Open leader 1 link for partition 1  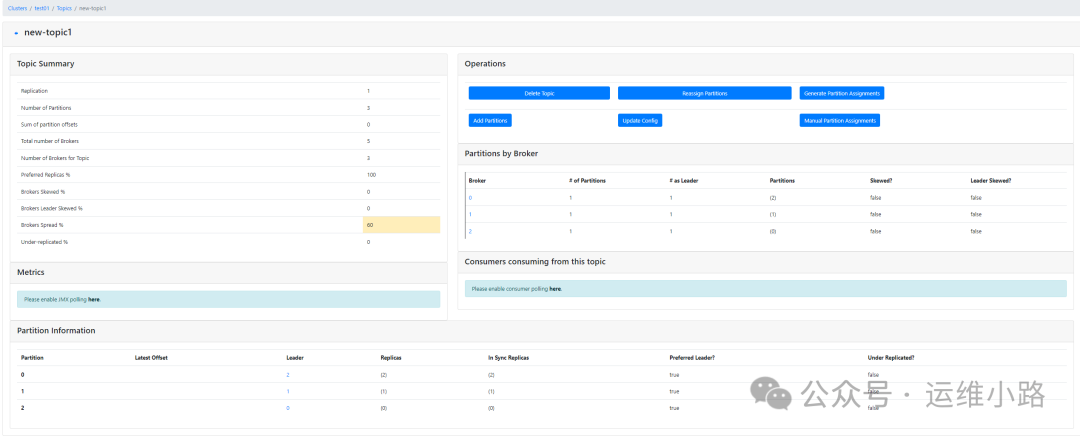click(288, 391)
